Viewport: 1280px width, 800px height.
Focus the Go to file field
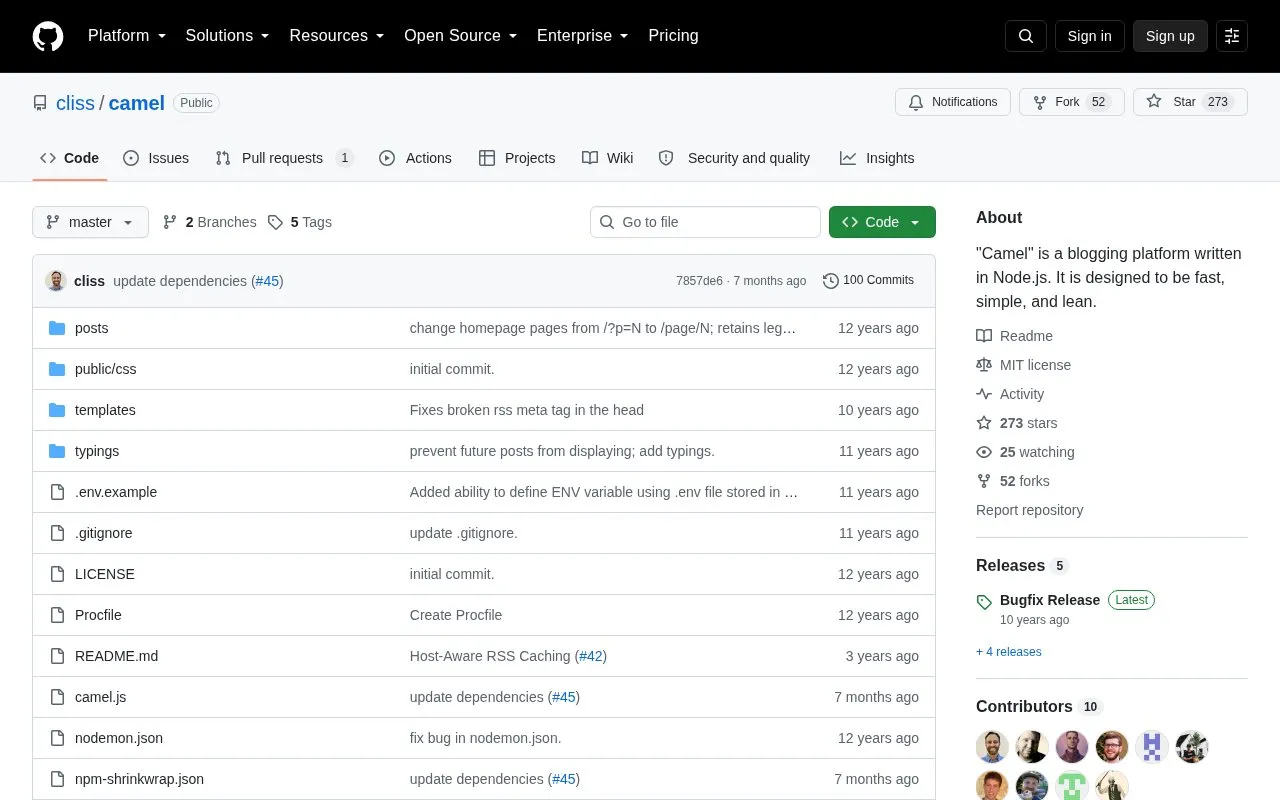coord(705,222)
